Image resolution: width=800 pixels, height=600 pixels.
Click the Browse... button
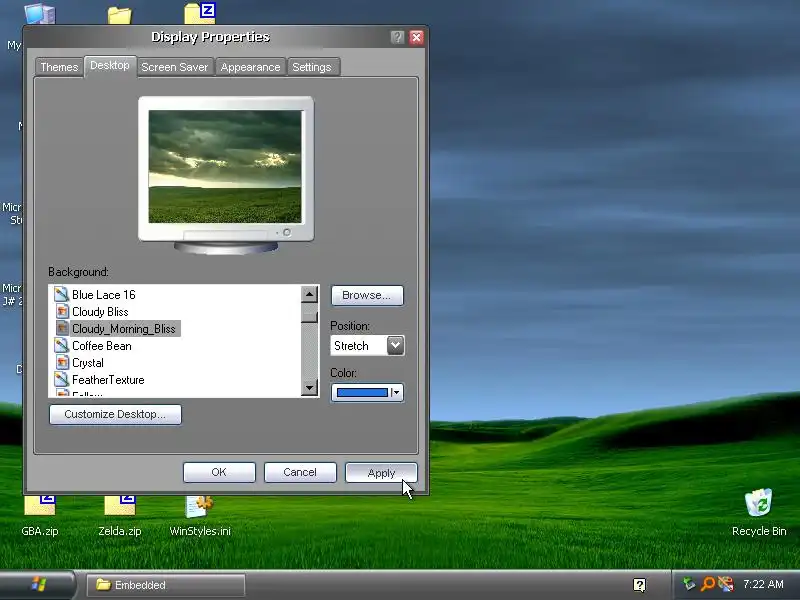click(x=367, y=295)
